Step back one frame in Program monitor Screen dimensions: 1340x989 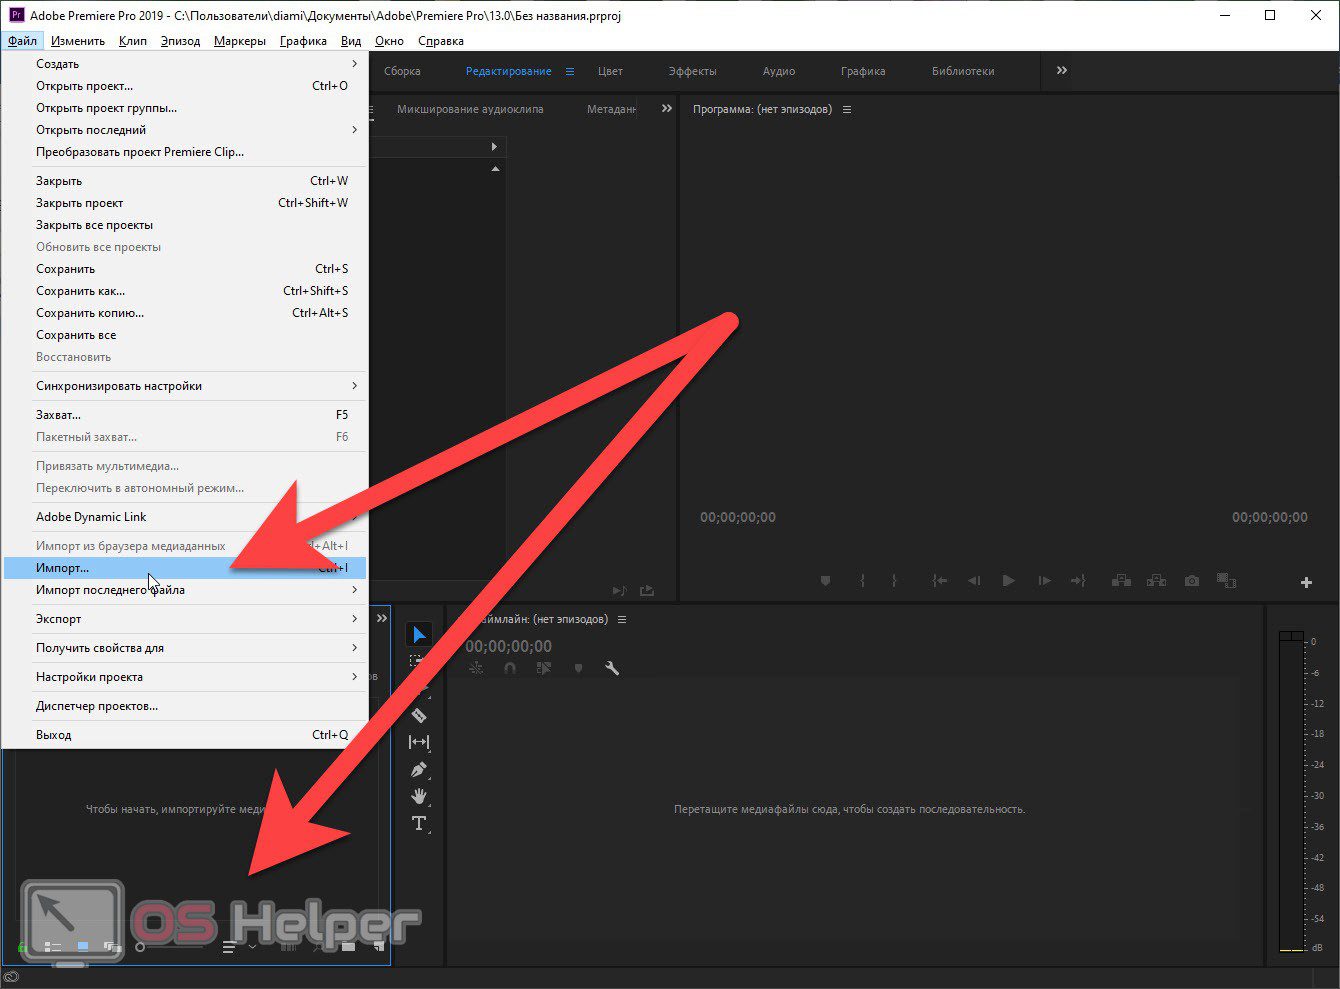974,581
